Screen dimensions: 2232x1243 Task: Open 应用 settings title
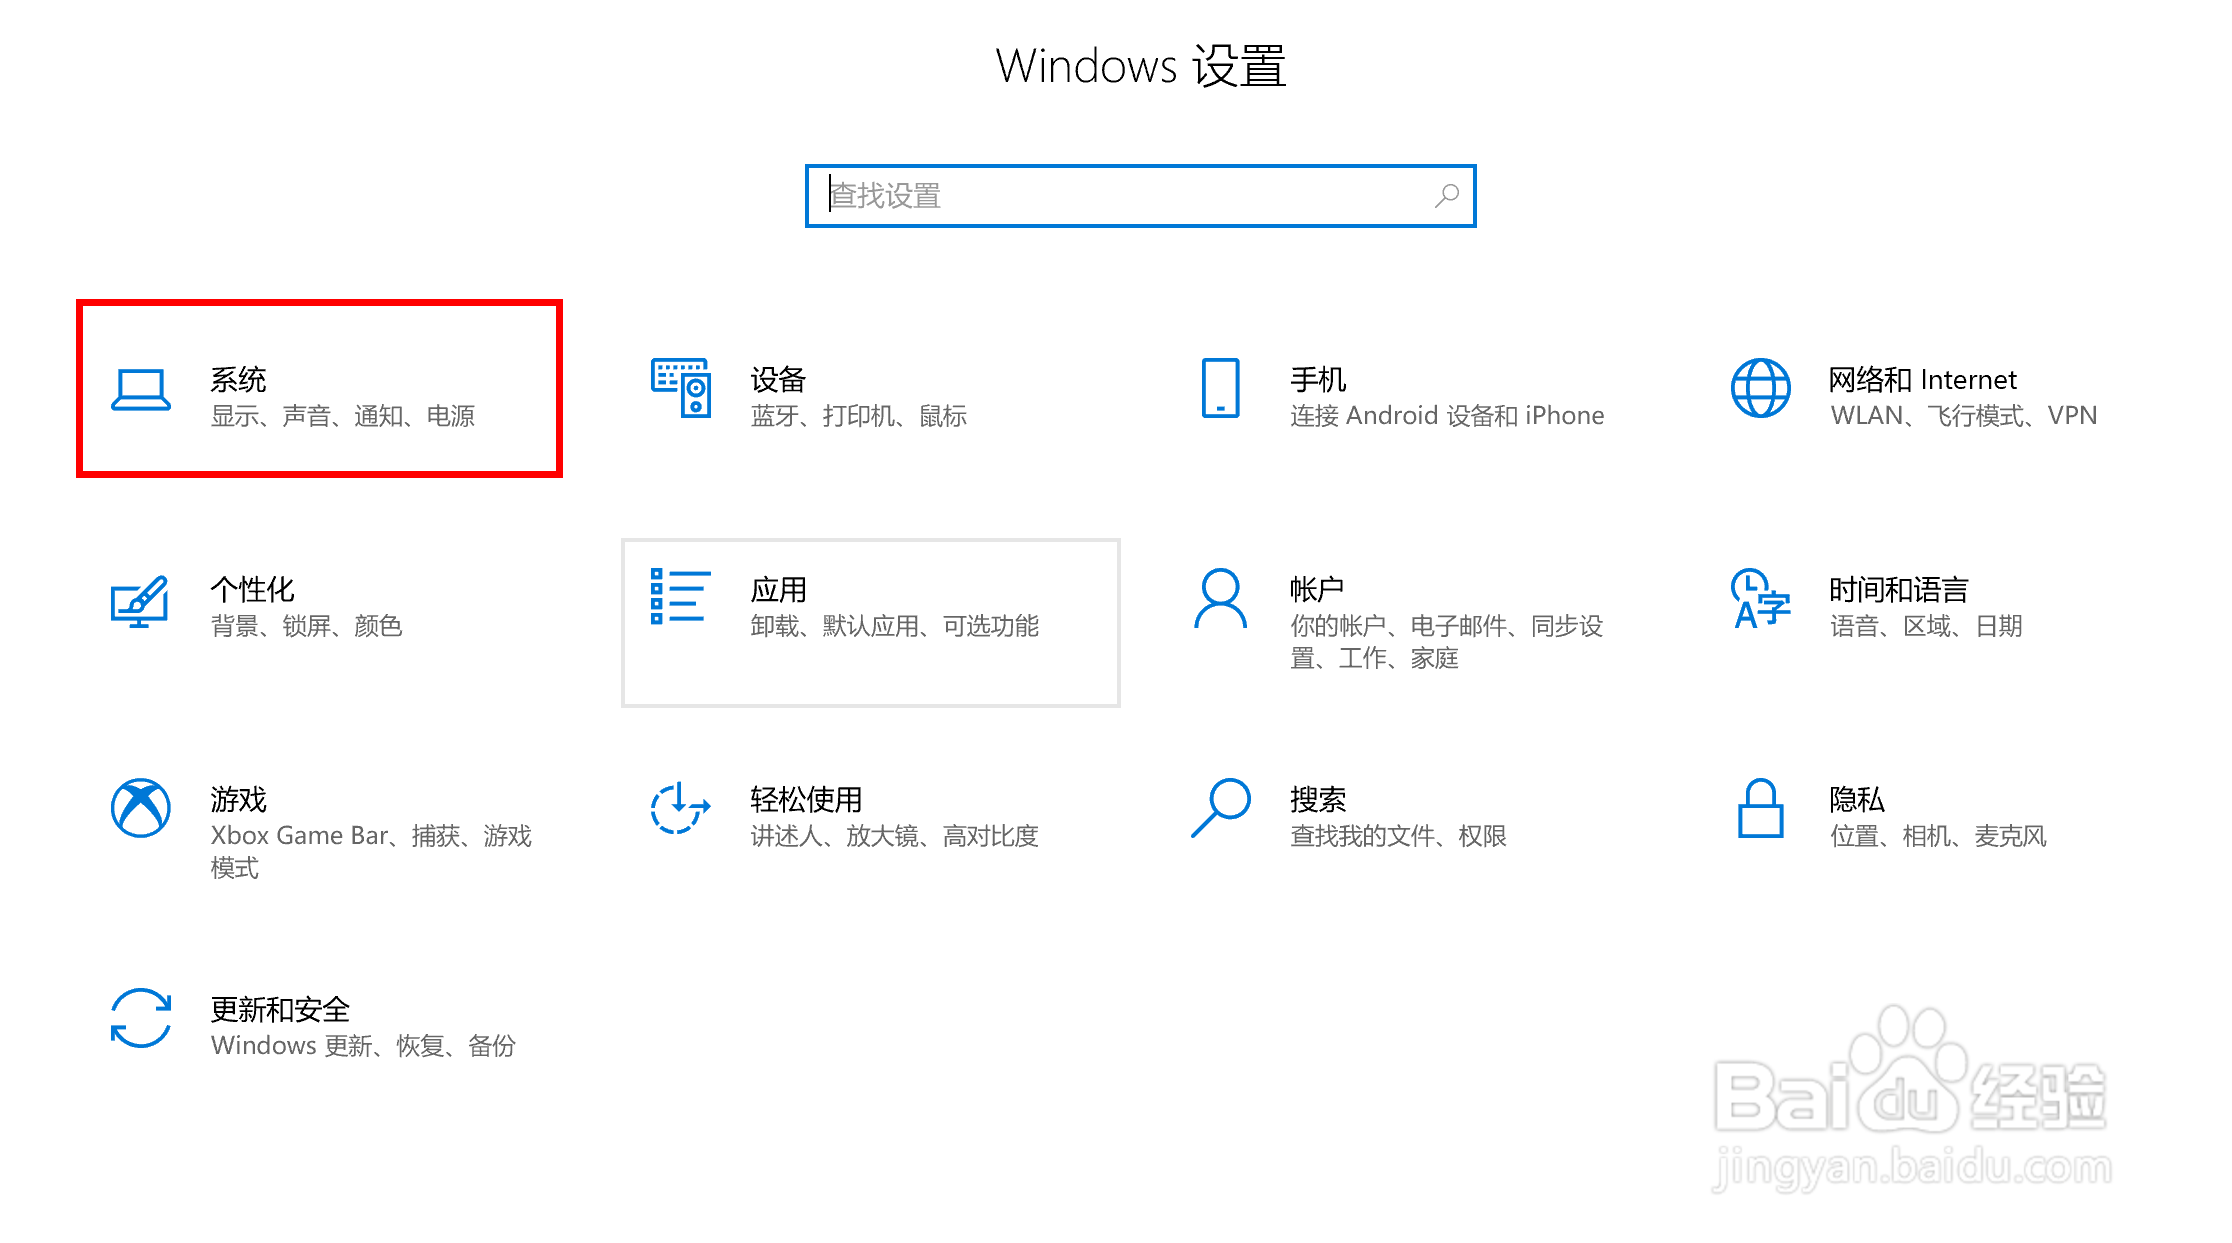tap(778, 590)
